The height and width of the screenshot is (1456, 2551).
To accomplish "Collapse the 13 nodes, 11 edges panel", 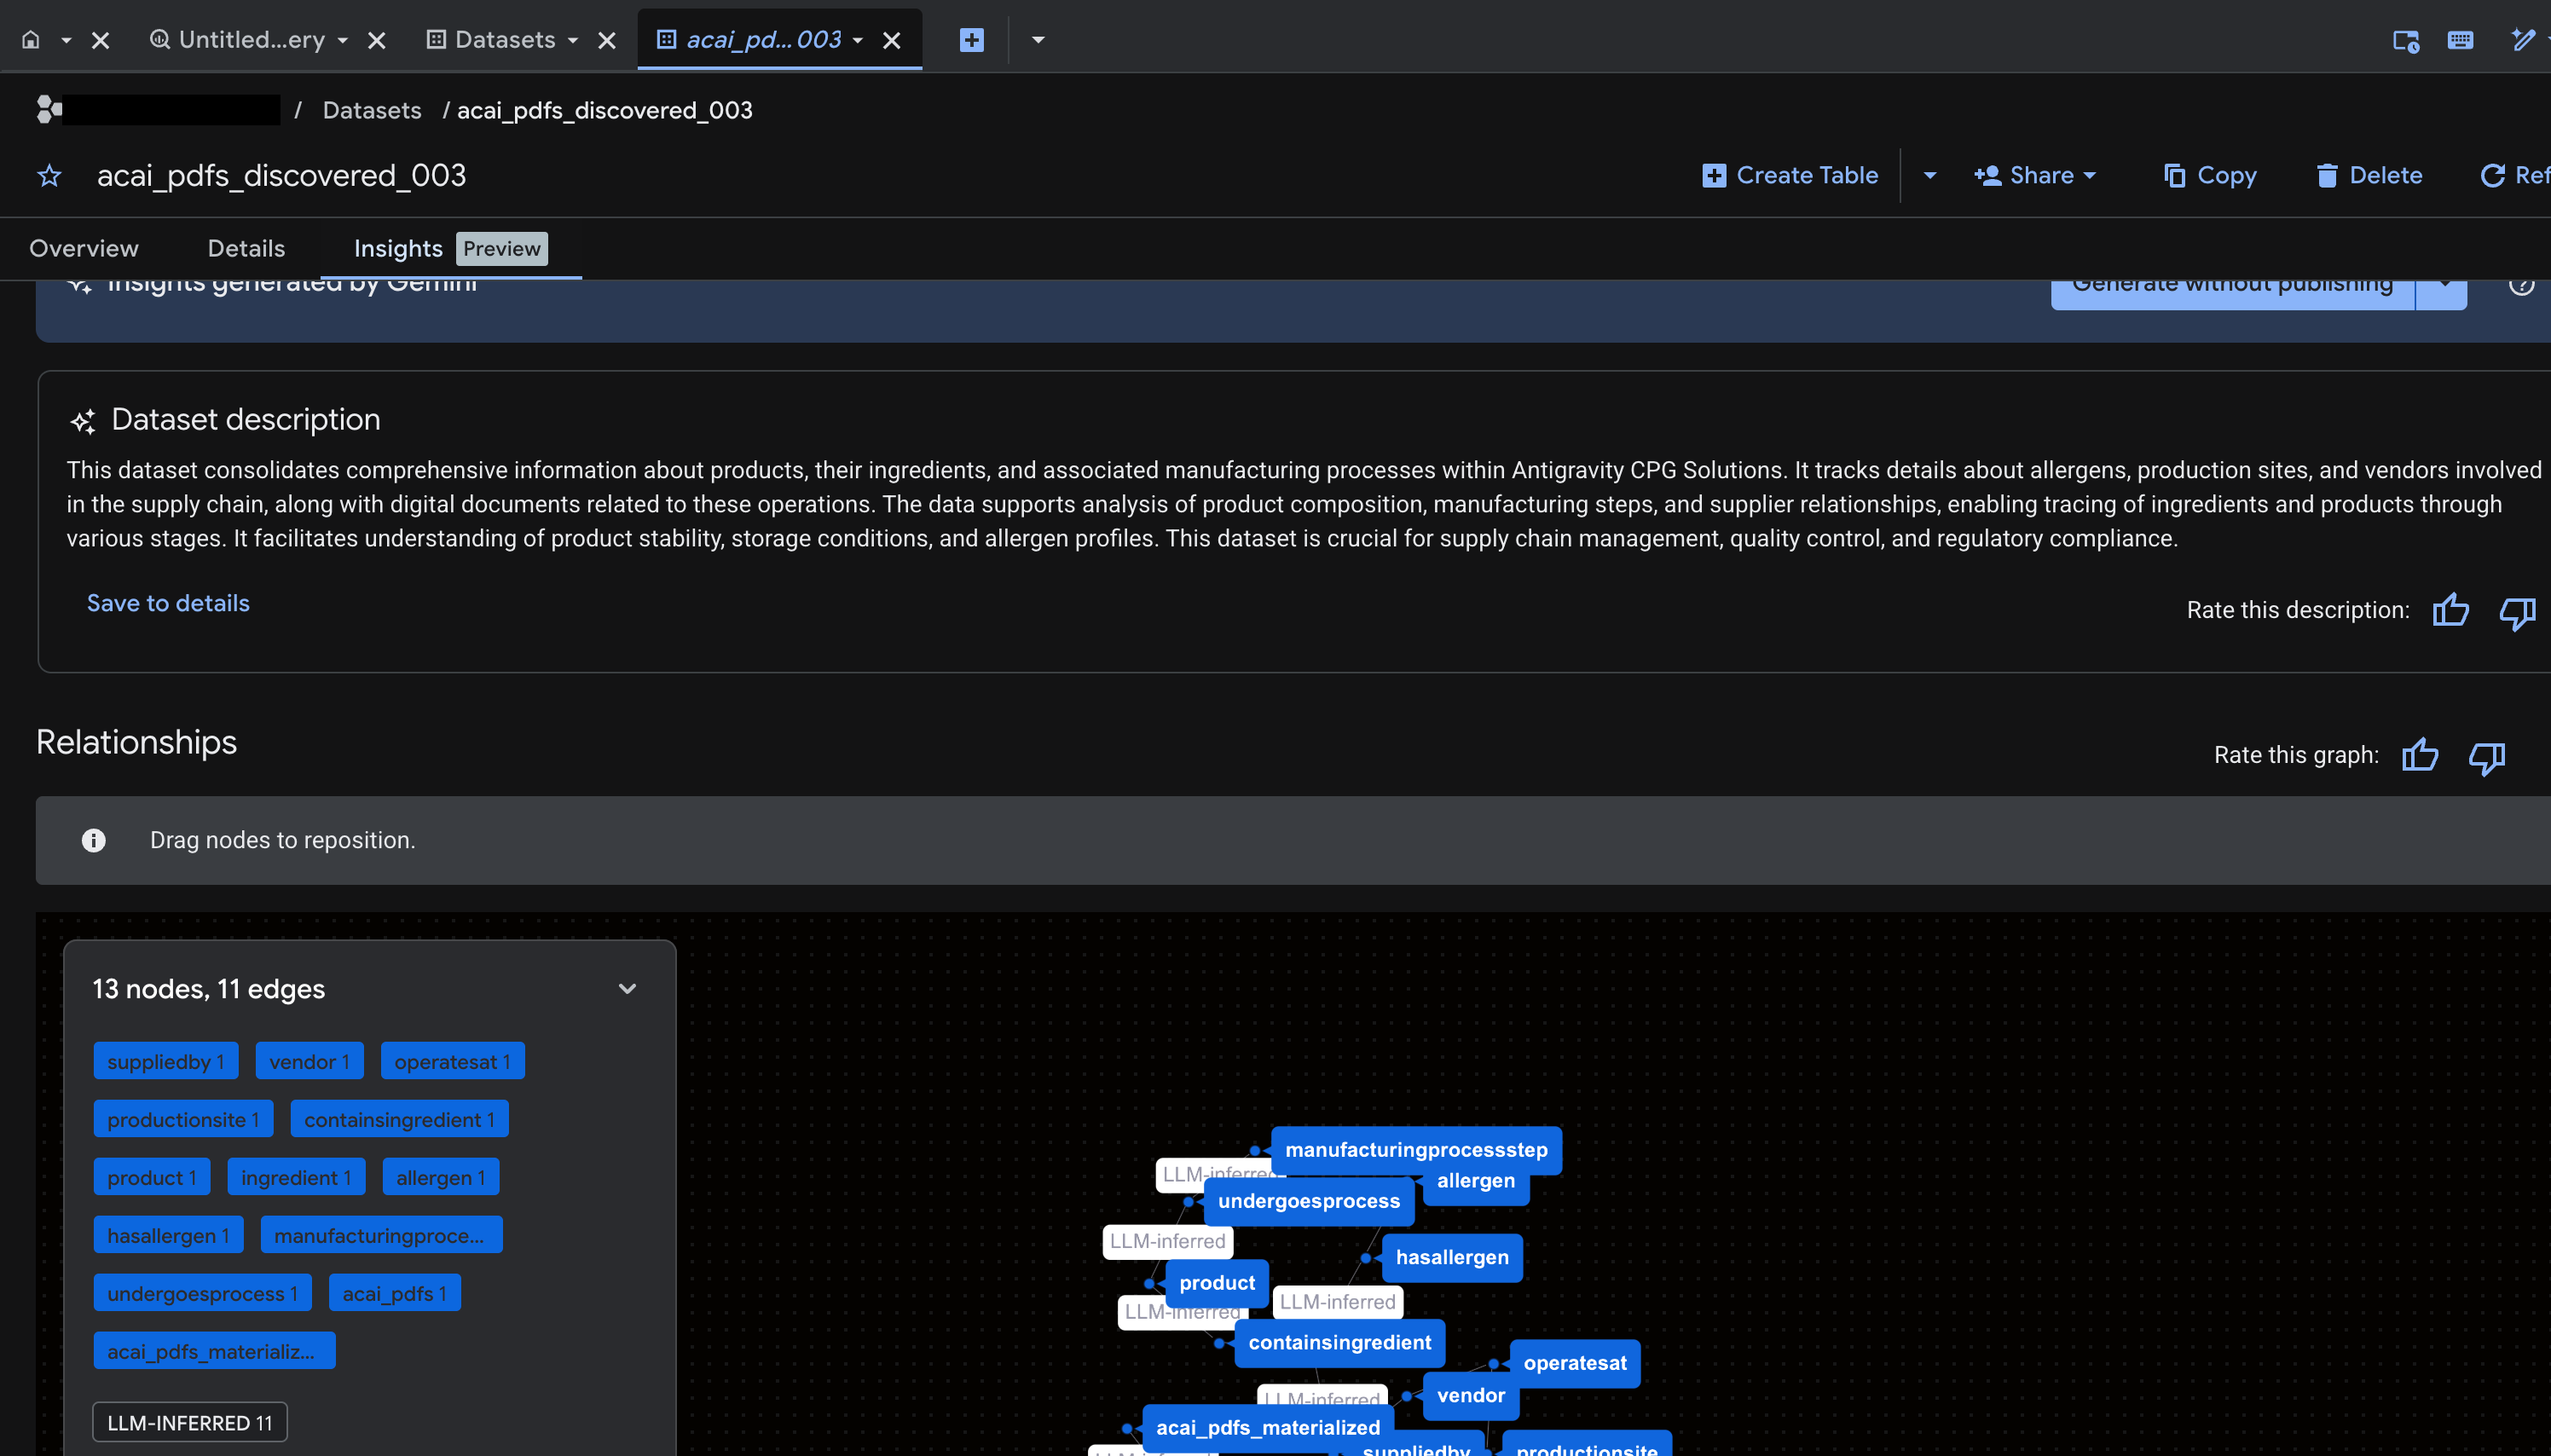I will (x=627, y=988).
